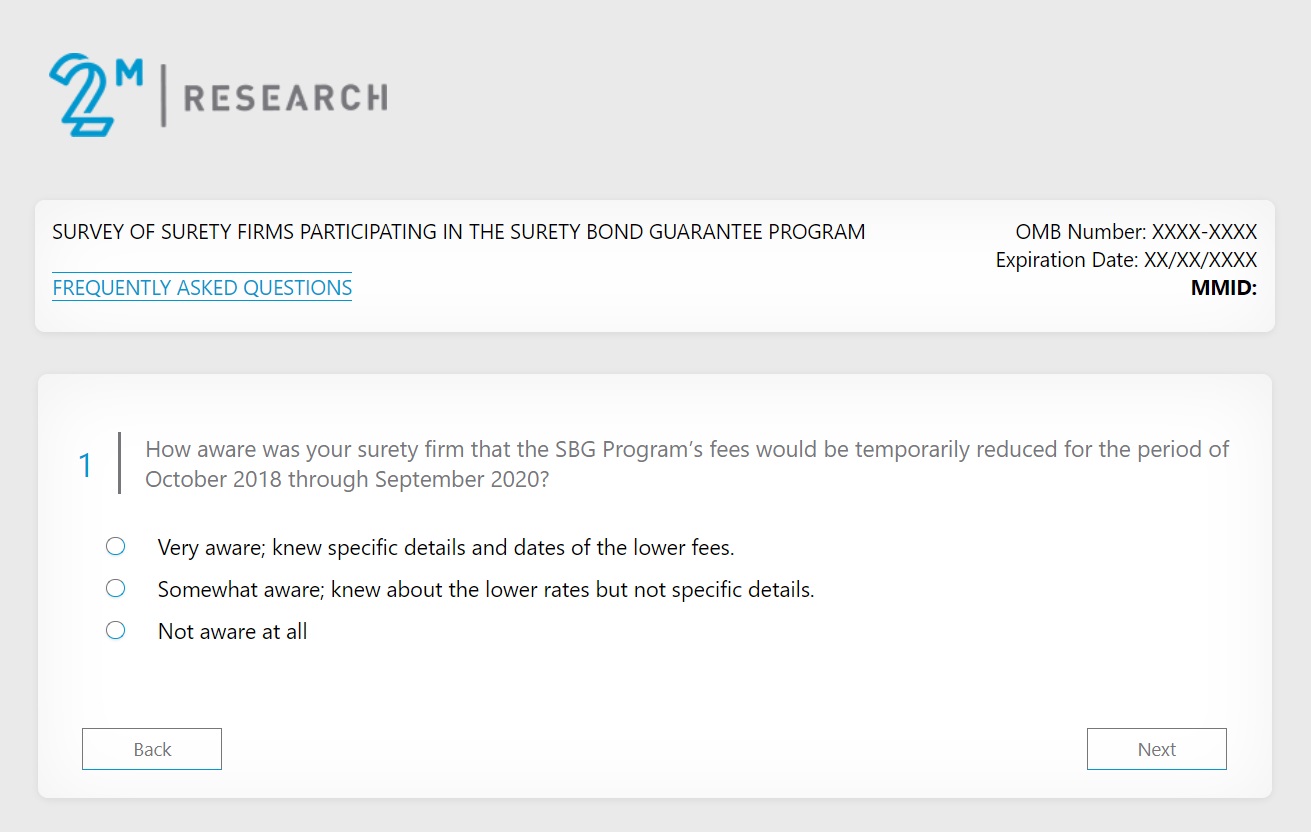Click the vertical line between logo and RESEARCH
The image size is (1311, 832).
point(163,95)
